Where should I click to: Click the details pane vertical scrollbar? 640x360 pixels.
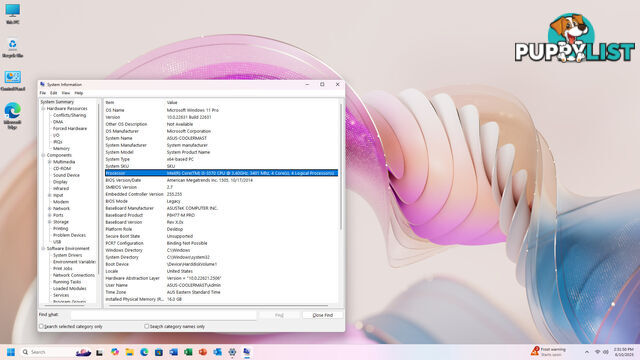[x=341, y=167]
